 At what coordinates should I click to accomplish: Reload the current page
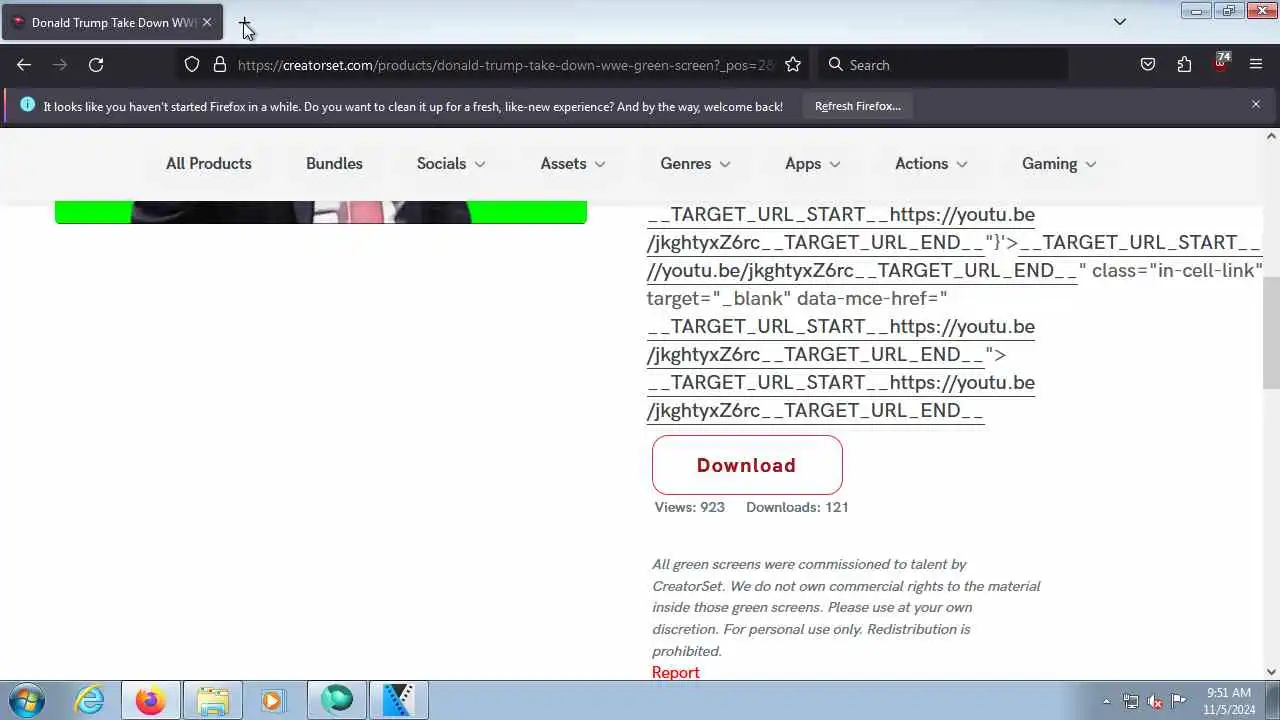[96, 65]
